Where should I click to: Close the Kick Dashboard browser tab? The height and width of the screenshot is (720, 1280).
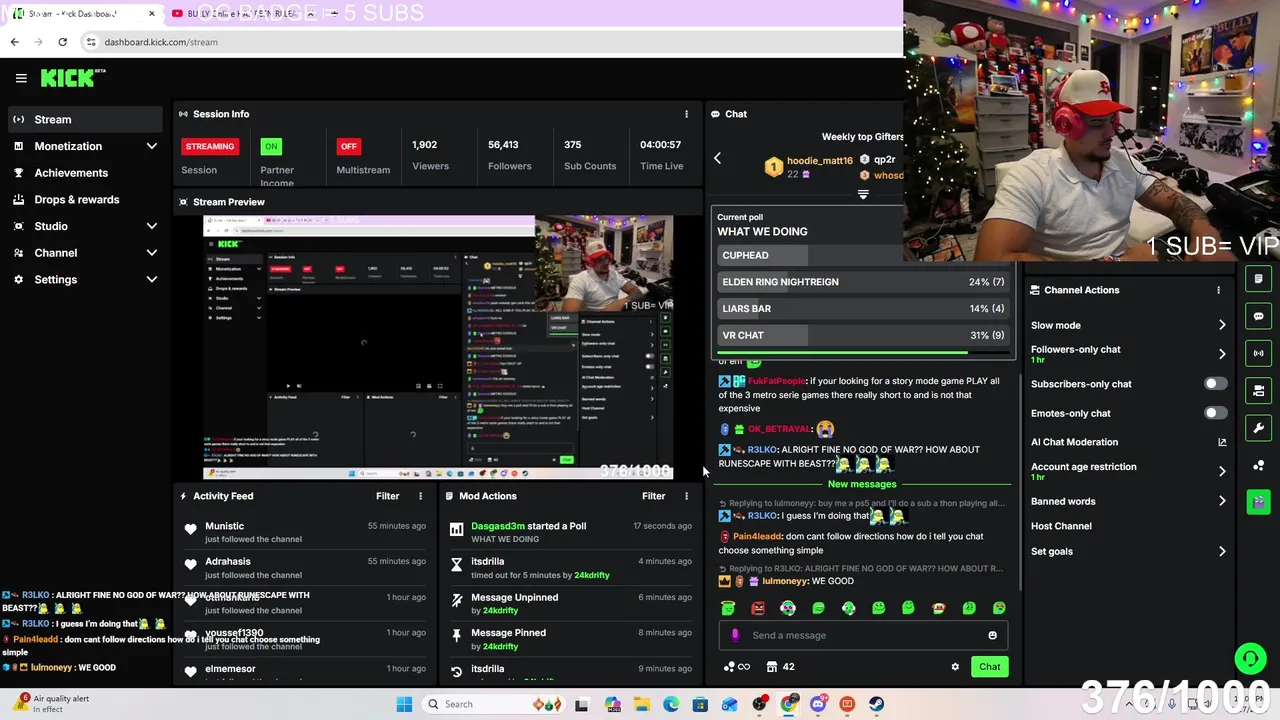[151, 14]
